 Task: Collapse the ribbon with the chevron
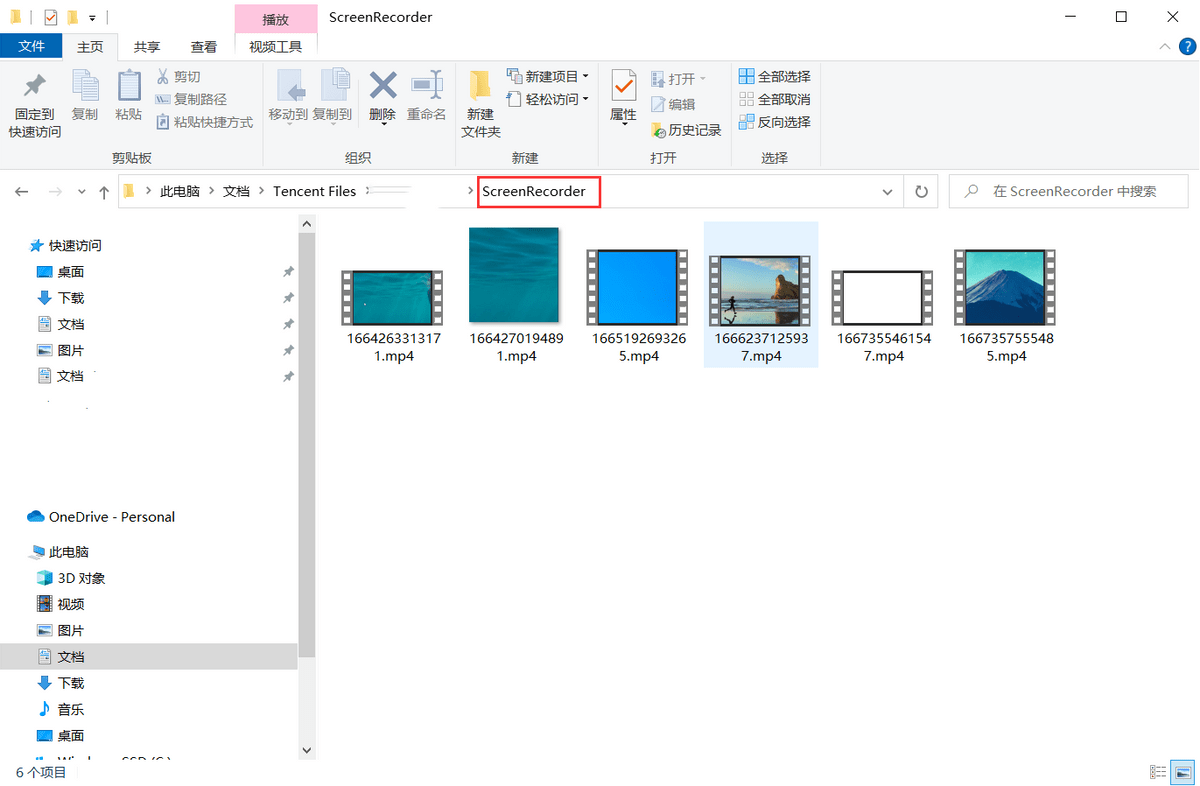click(1165, 47)
